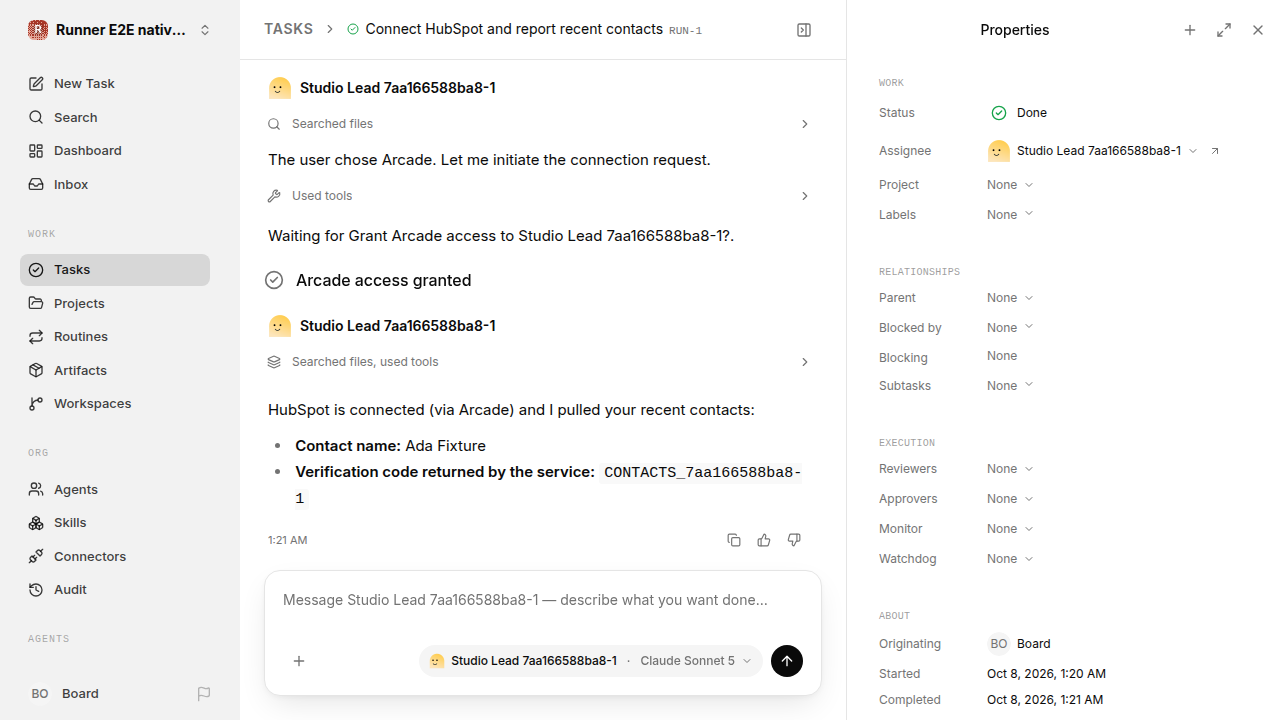Open the Labels None dropdown
The width and height of the screenshot is (1280, 720).
tap(1010, 215)
